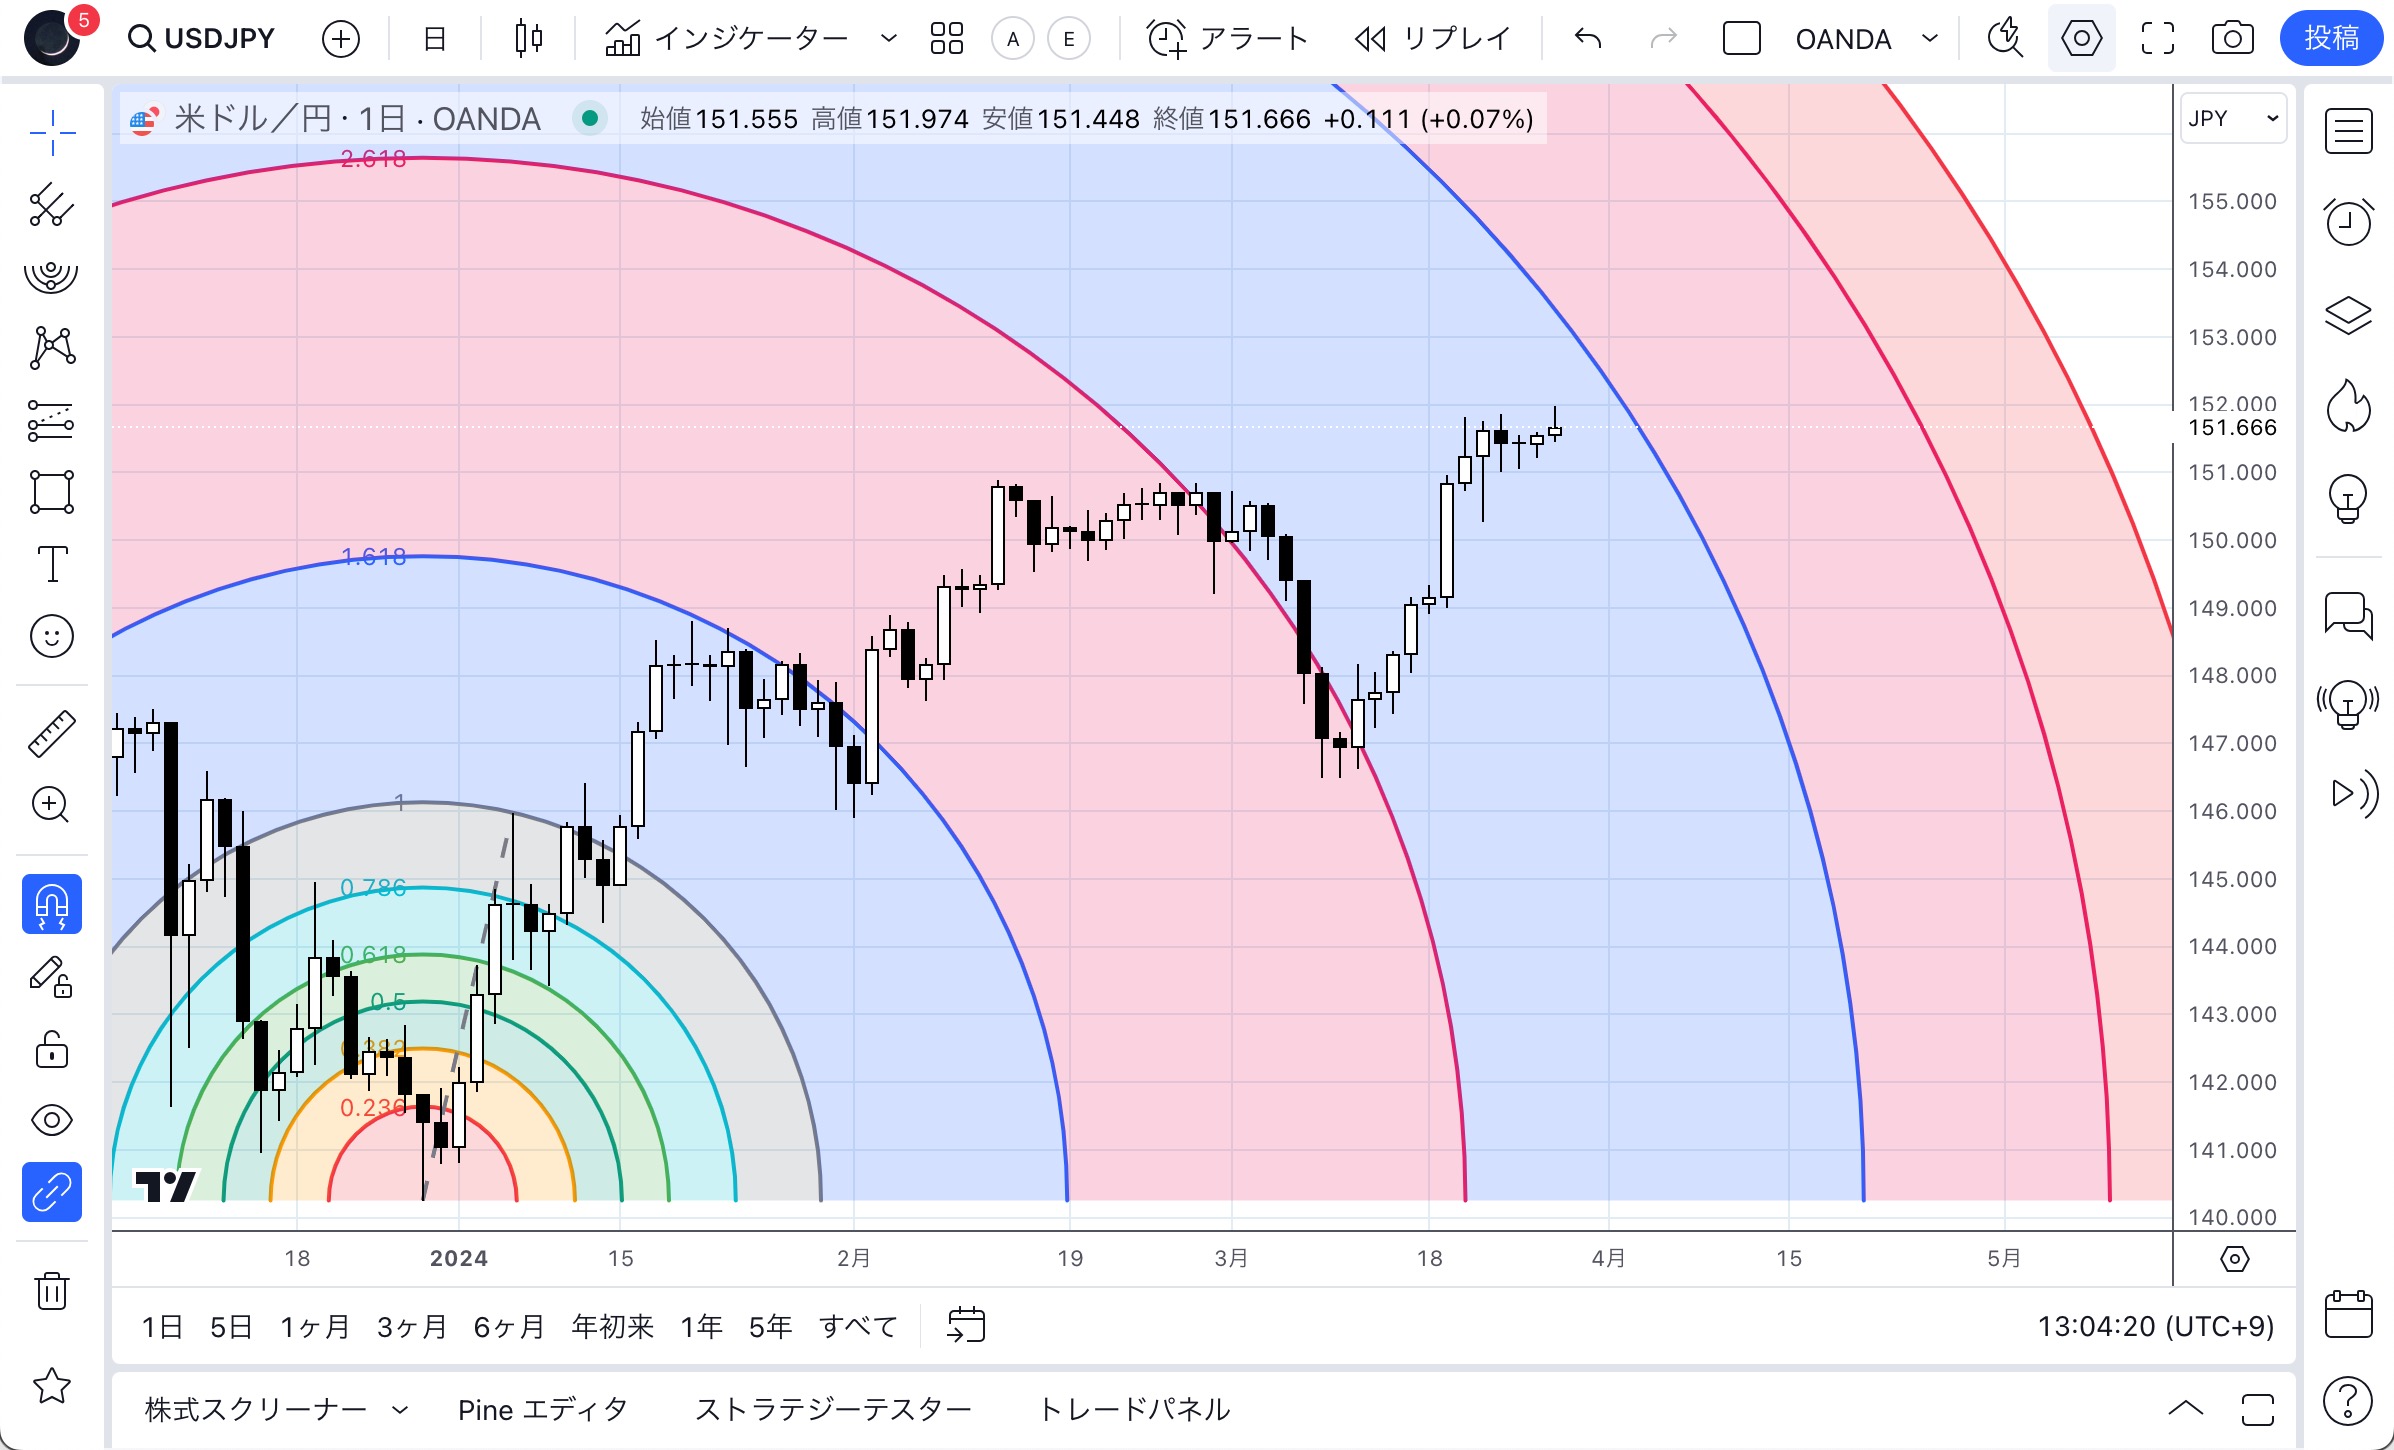Click the 13:04:20 (UTC+9) timezone selector

click(x=2155, y=1327)
